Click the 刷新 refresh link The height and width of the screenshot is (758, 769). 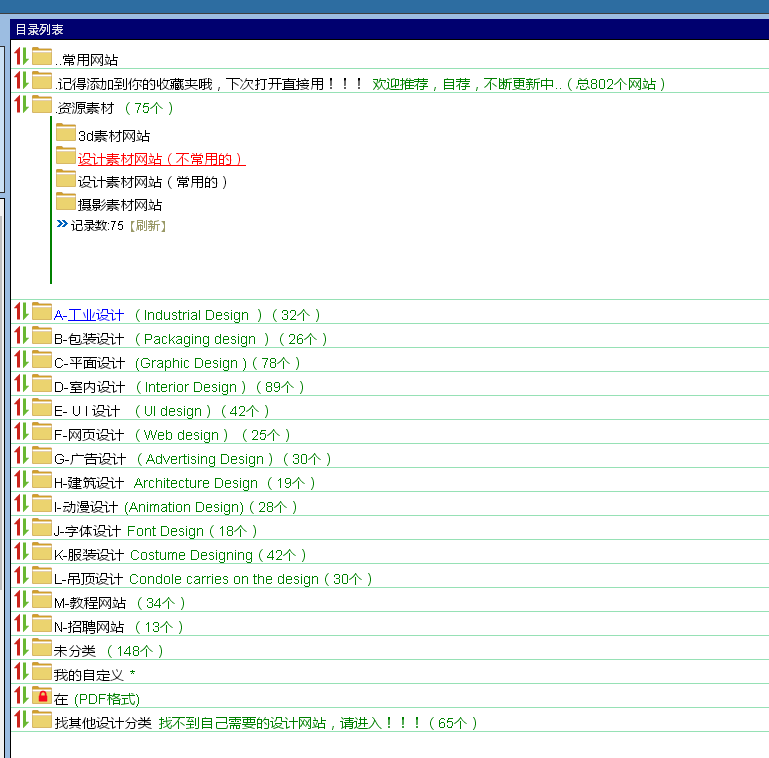click(x=148, y=226)
